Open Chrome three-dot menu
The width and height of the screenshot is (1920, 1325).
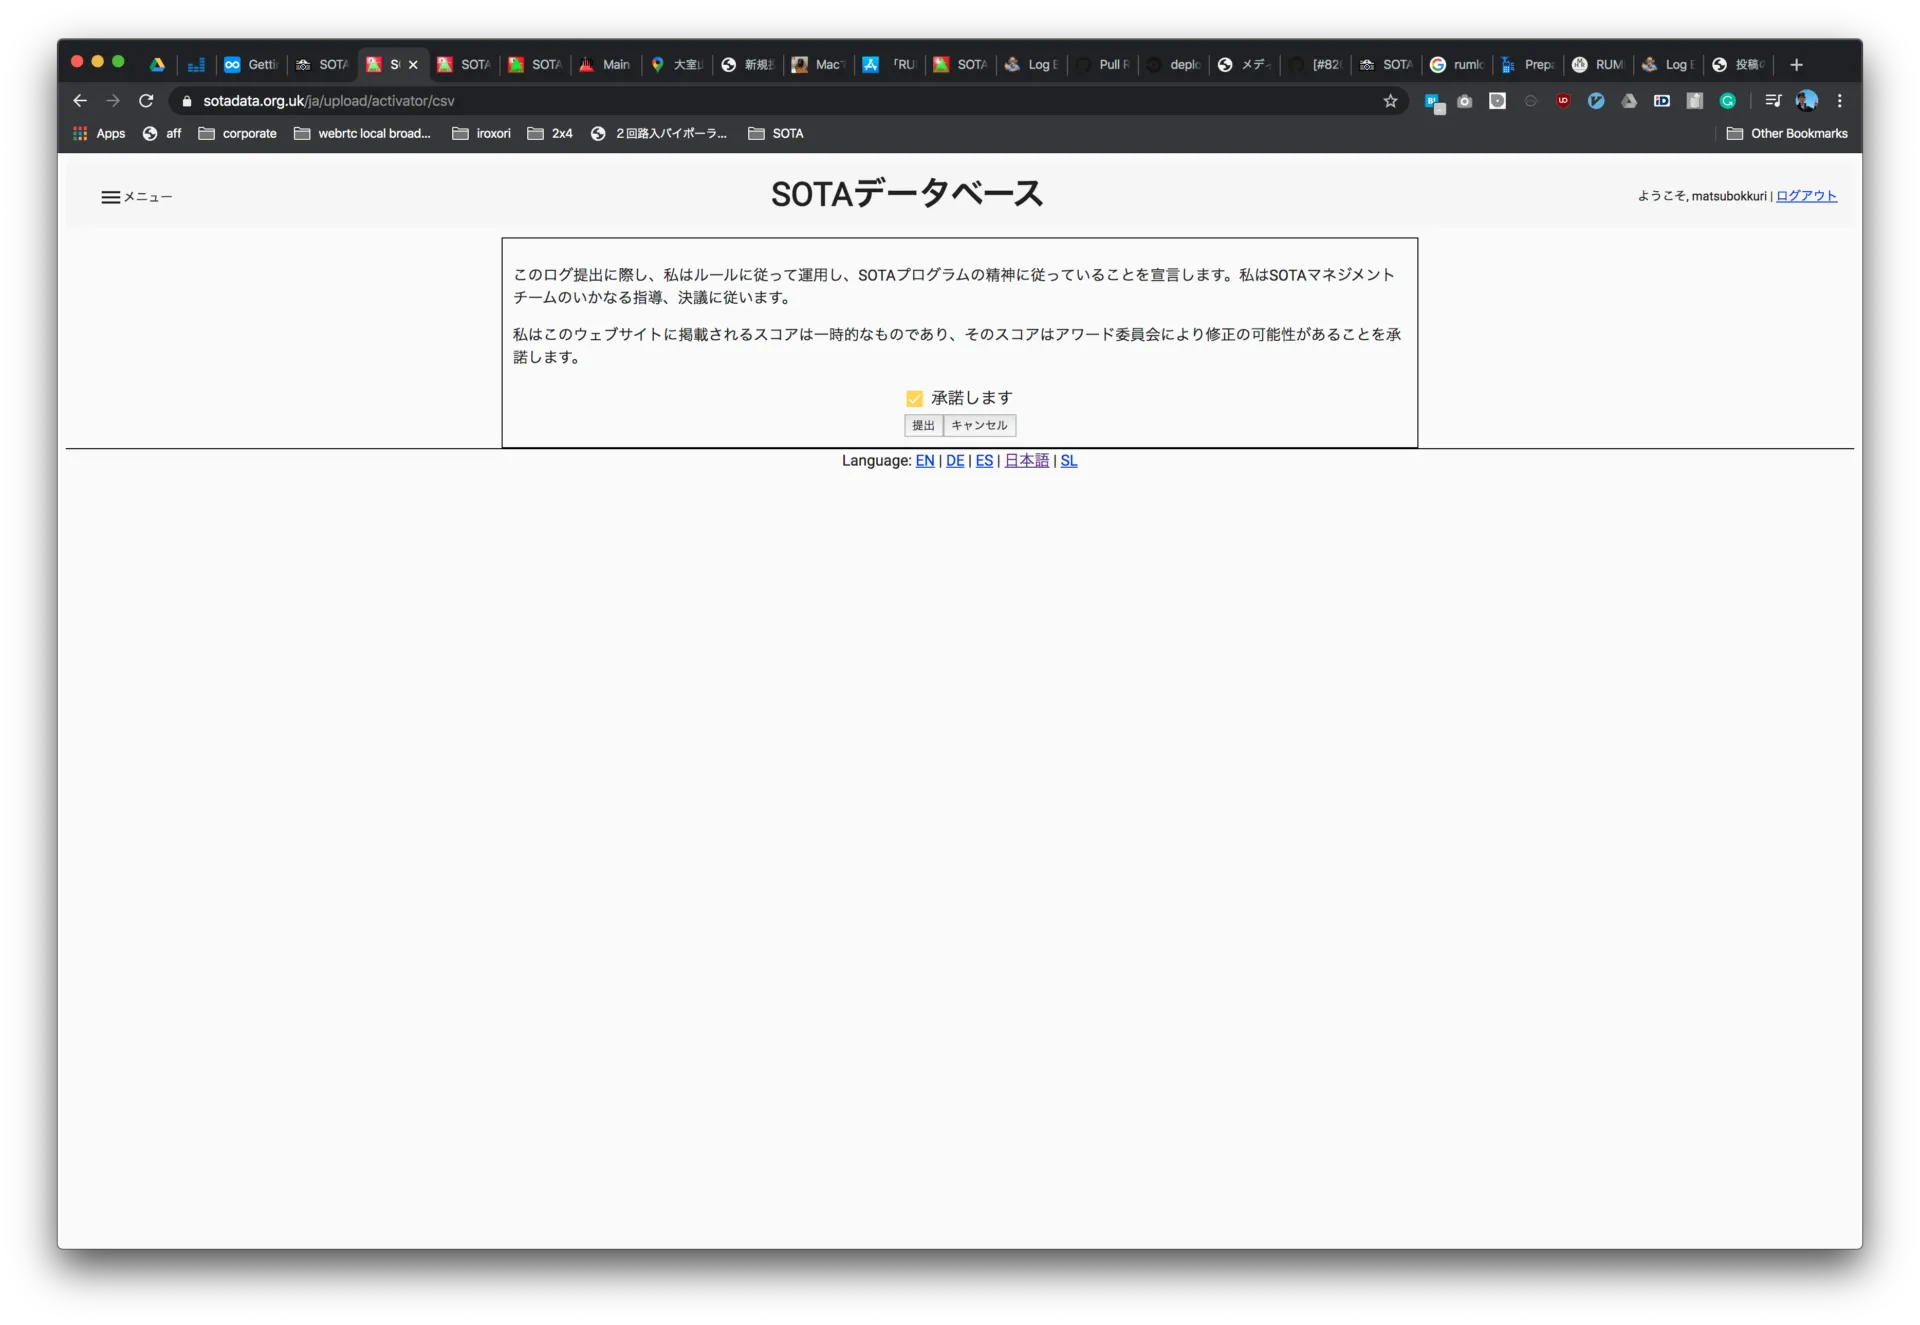(x=1839, y=101)
